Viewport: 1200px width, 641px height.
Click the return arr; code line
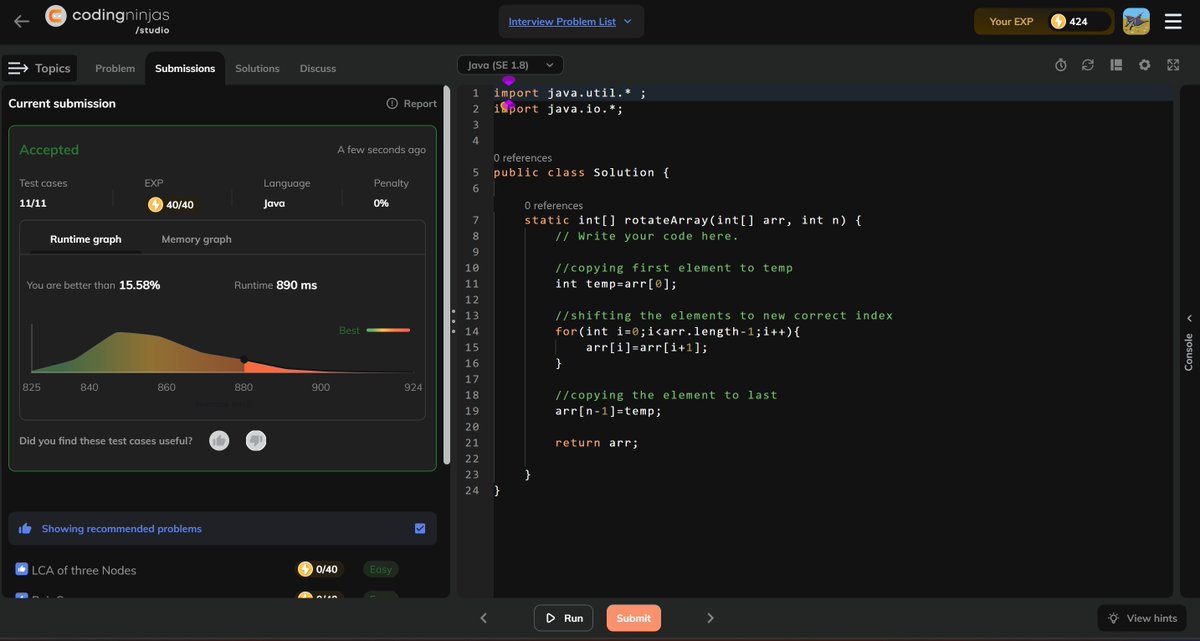[597, 443]
